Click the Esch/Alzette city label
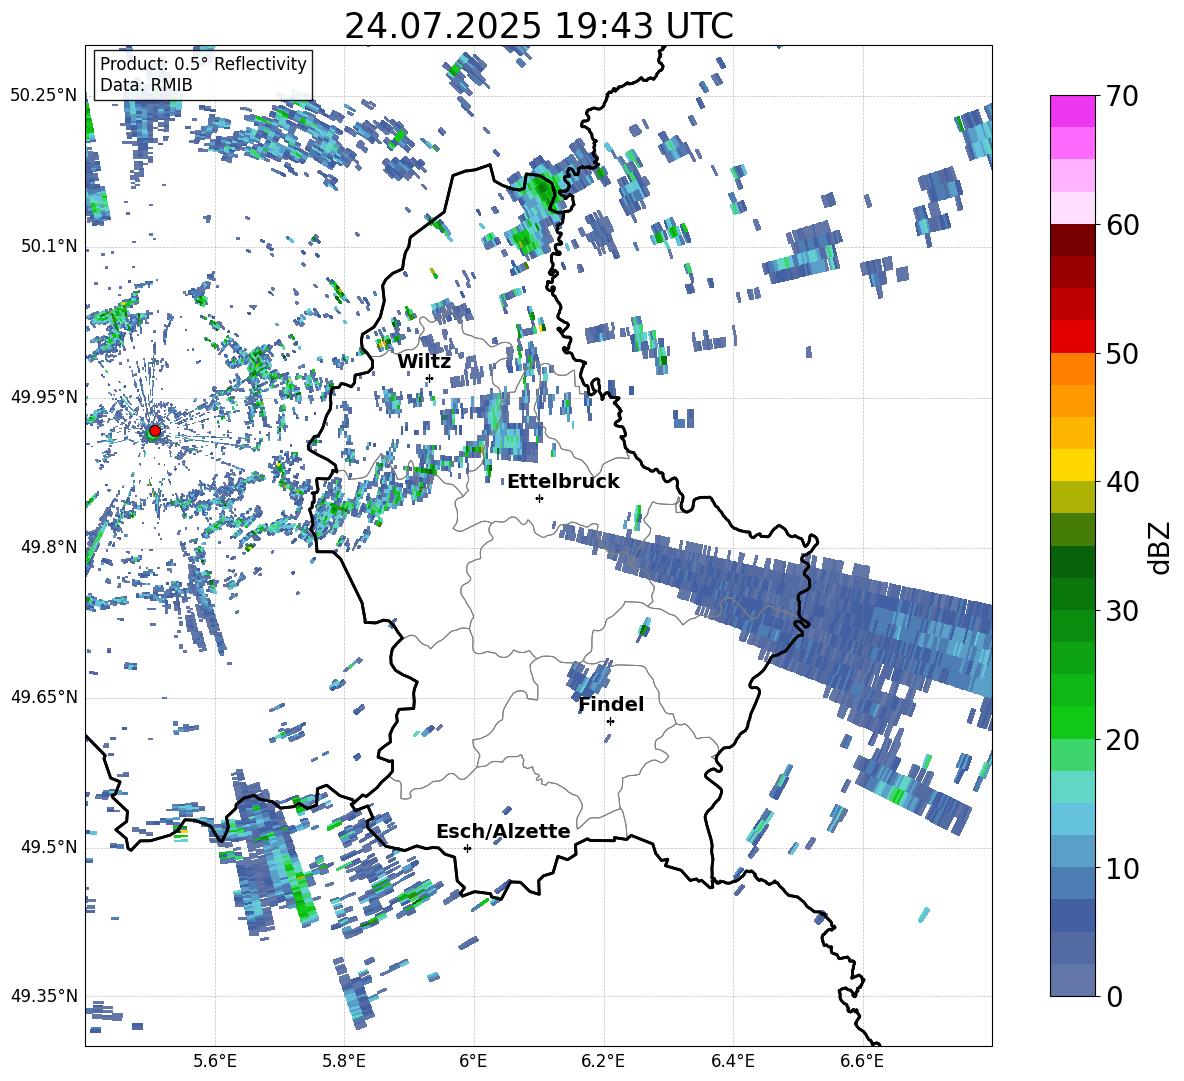Image resolution: width=1184 pixels, height=1081 pixels. [x=503, y=831]
